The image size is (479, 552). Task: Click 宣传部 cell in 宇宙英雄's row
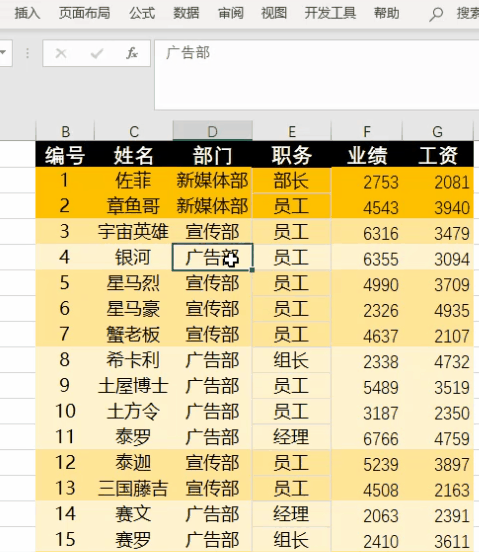coord(213,232)
